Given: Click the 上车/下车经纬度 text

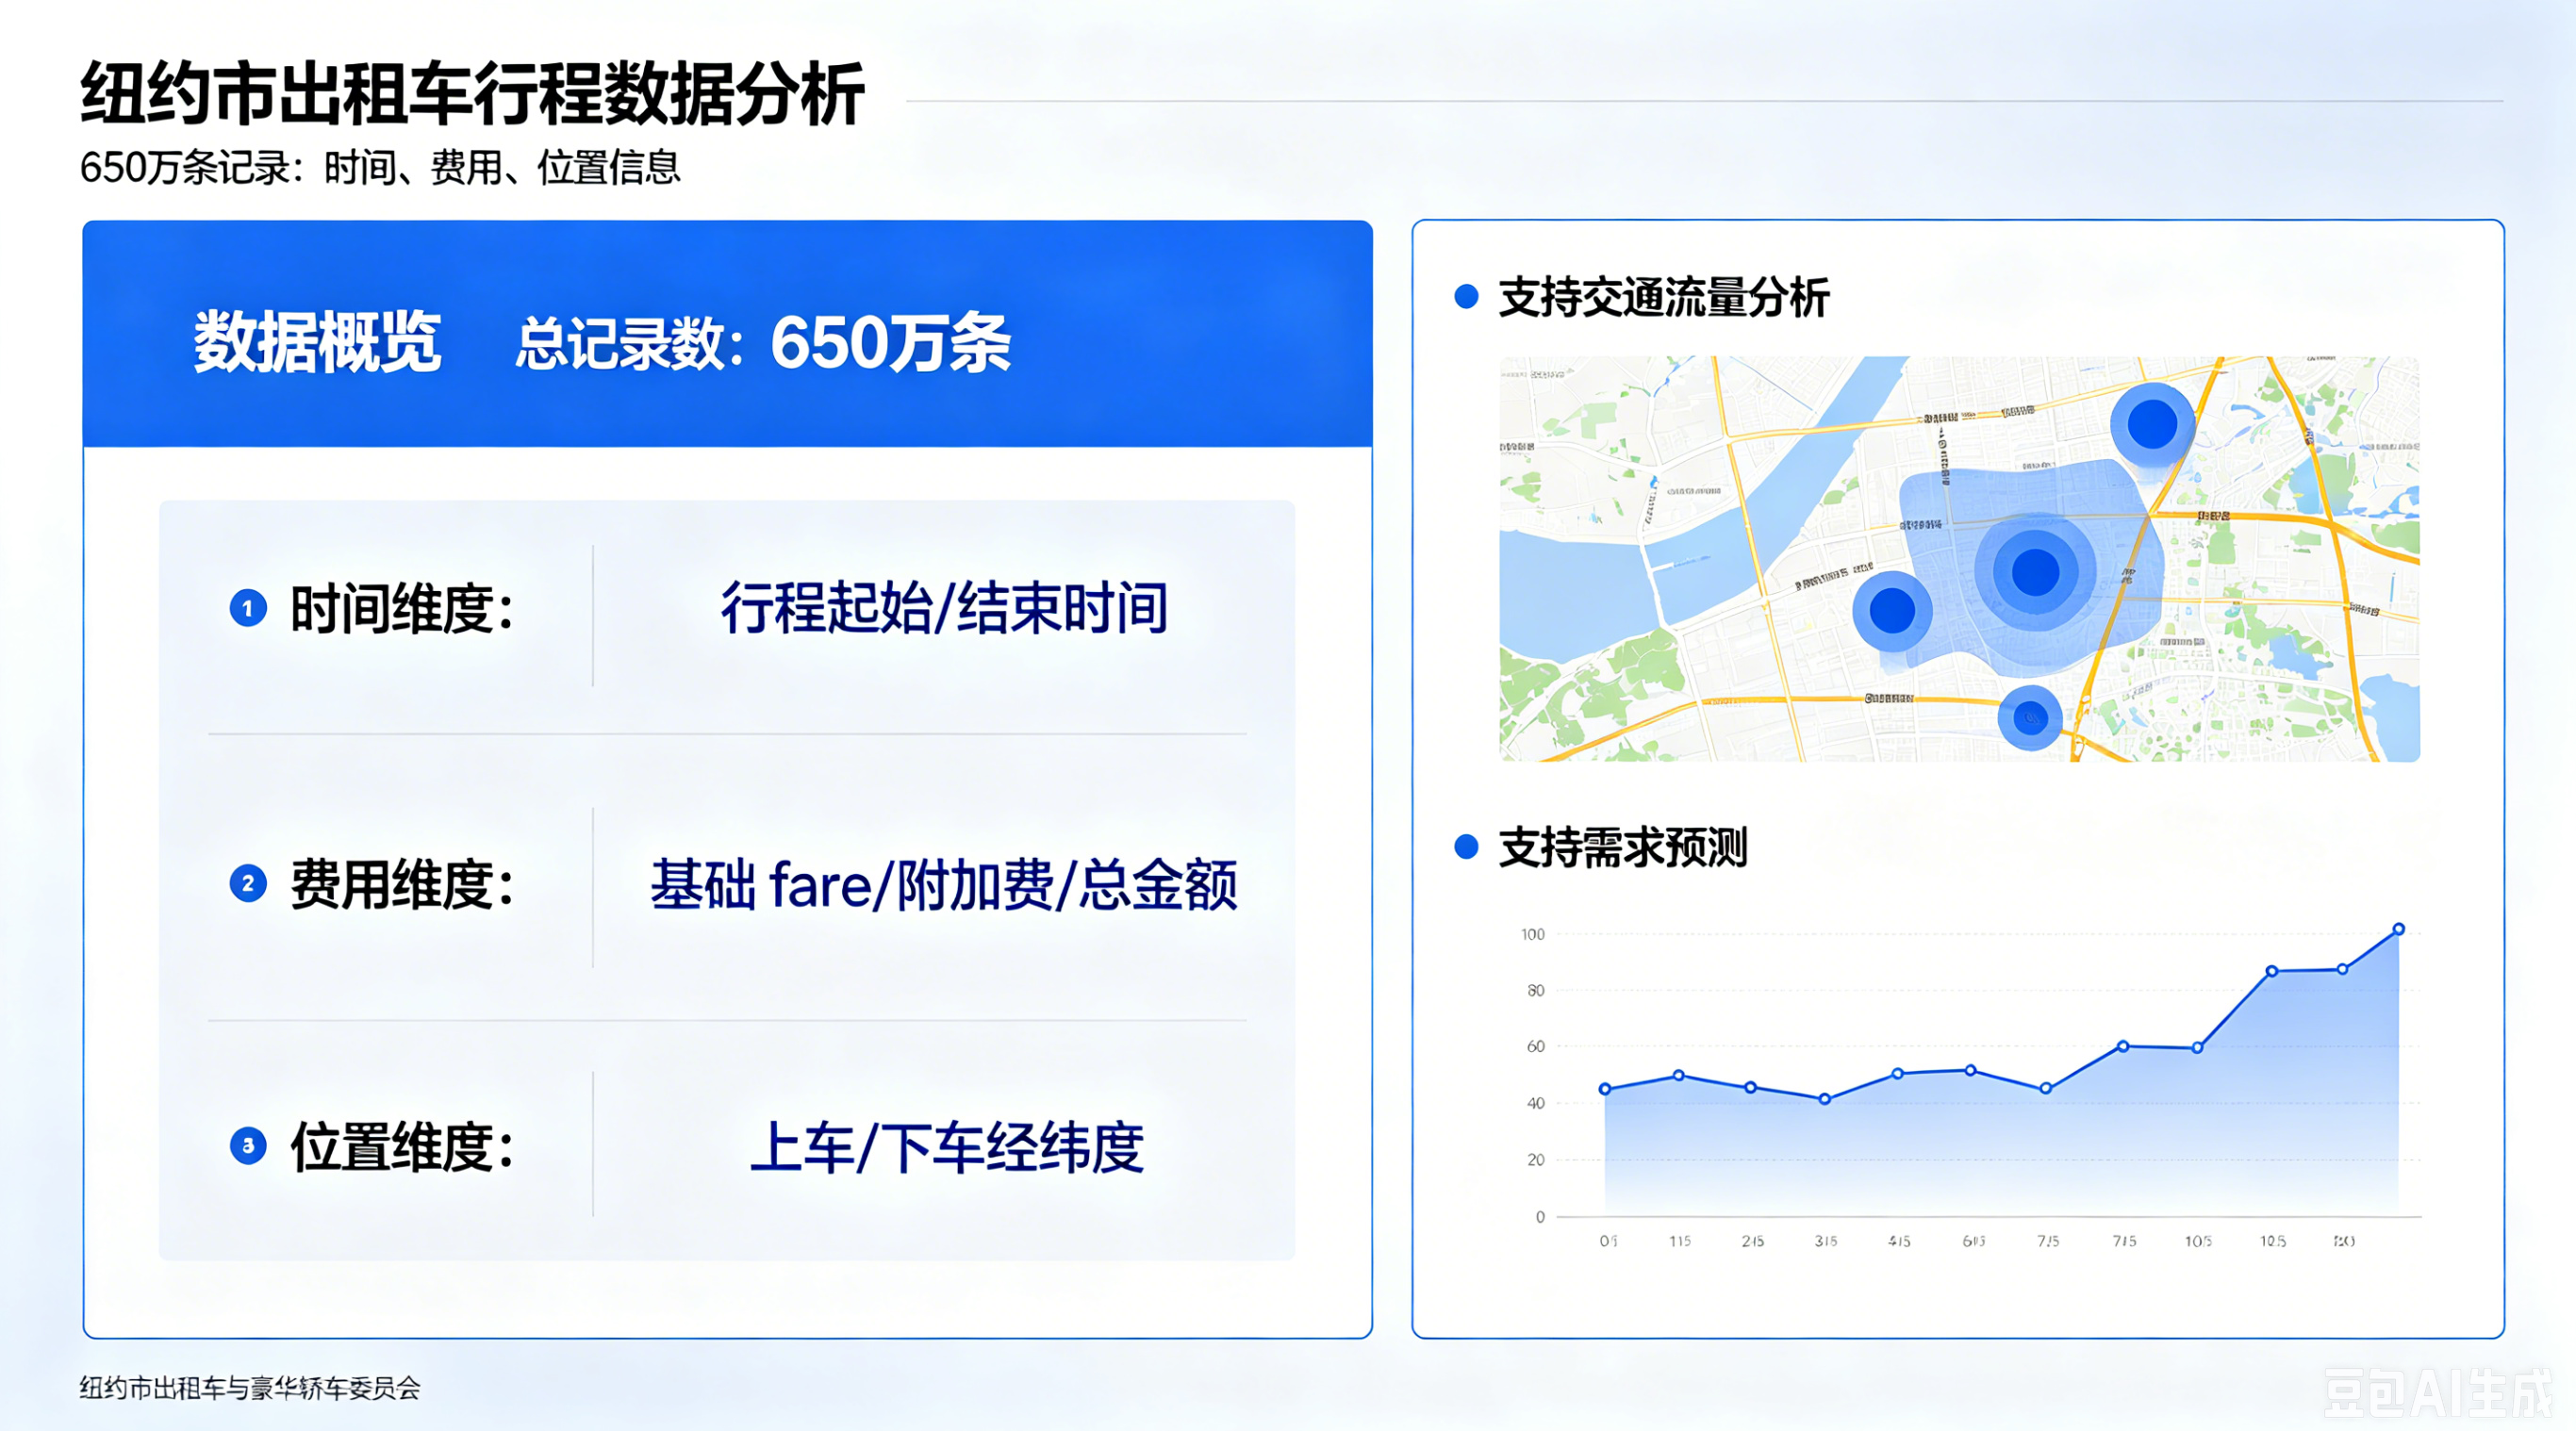Looking at the screenshot, I should tap(946, 1147).
